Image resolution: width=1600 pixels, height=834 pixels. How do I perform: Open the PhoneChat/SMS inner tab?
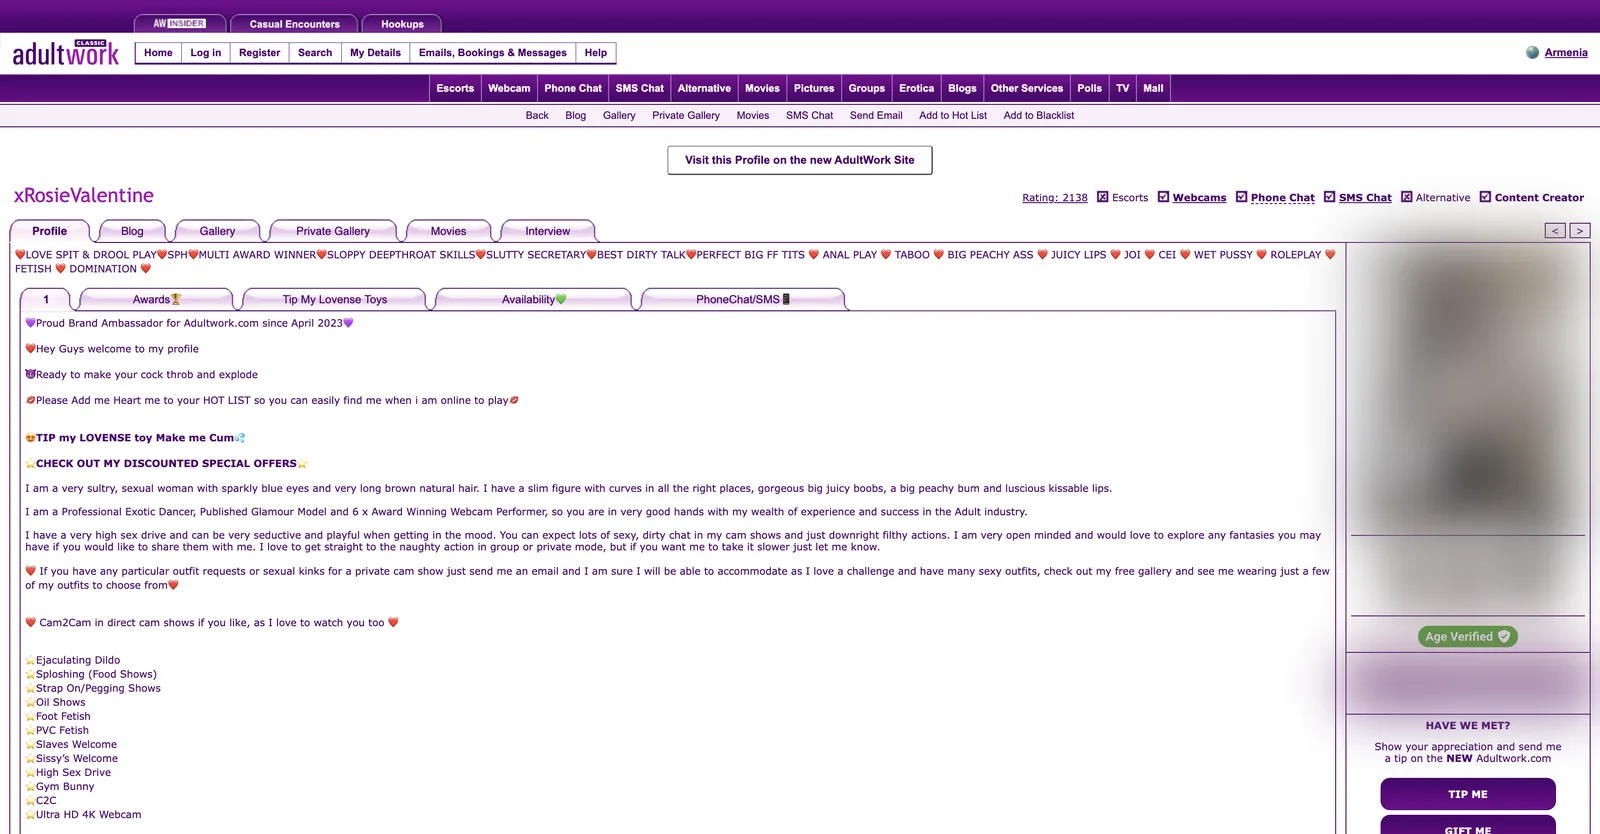743,299
